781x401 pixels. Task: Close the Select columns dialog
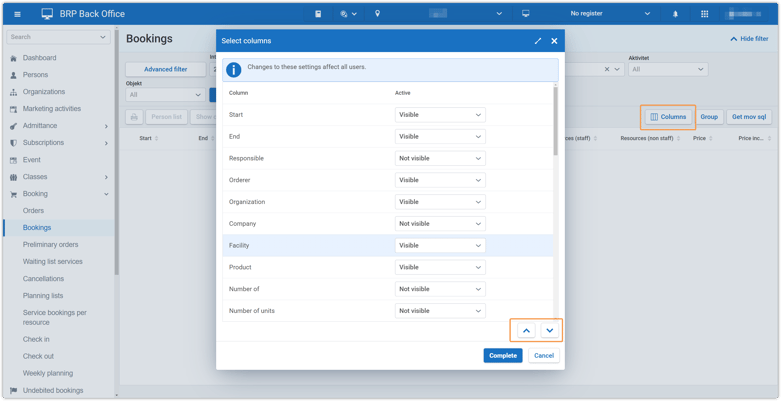pos(554,41)
